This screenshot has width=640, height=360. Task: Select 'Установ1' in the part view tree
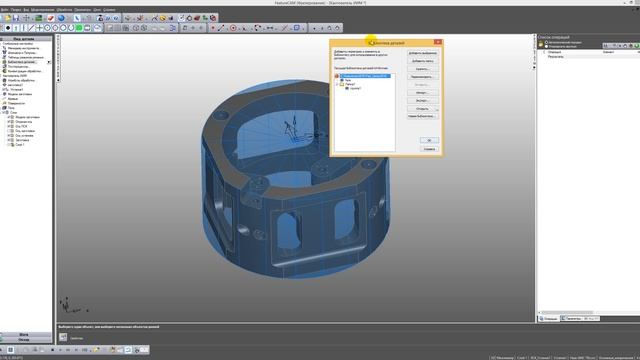(x=17, y=89)
